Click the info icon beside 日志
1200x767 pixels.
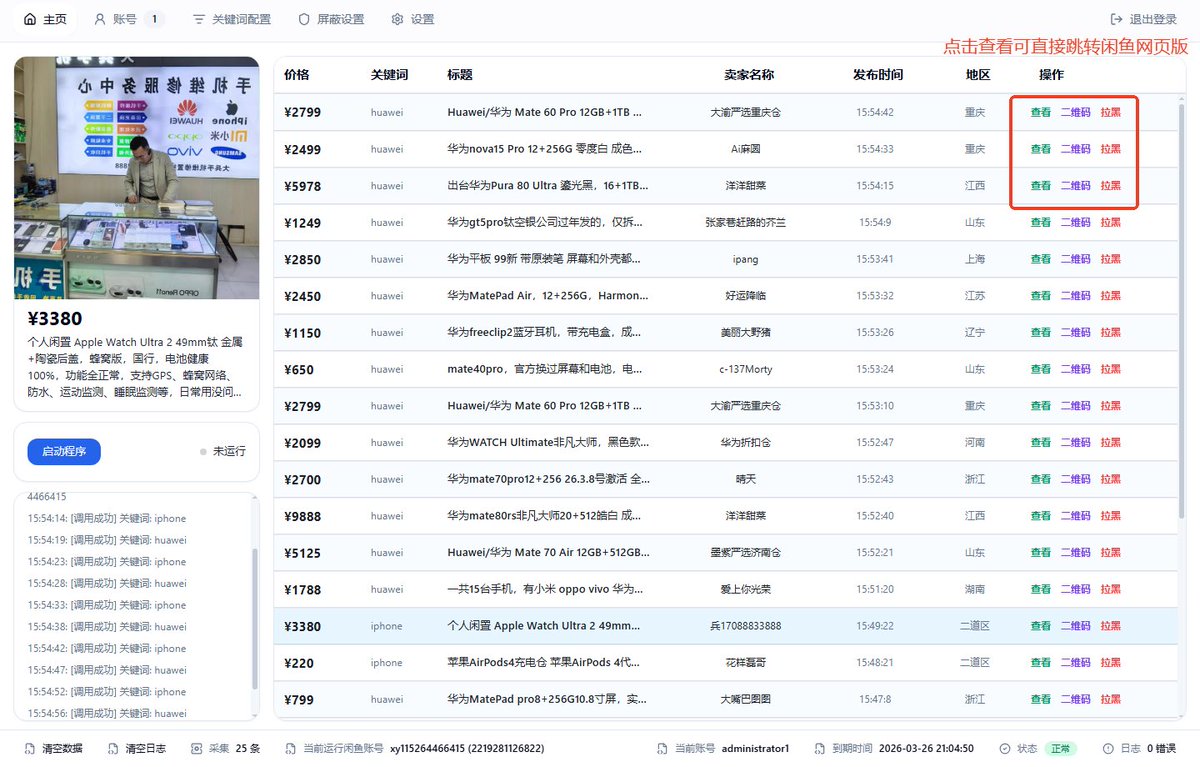click(x=1108, y=748)
